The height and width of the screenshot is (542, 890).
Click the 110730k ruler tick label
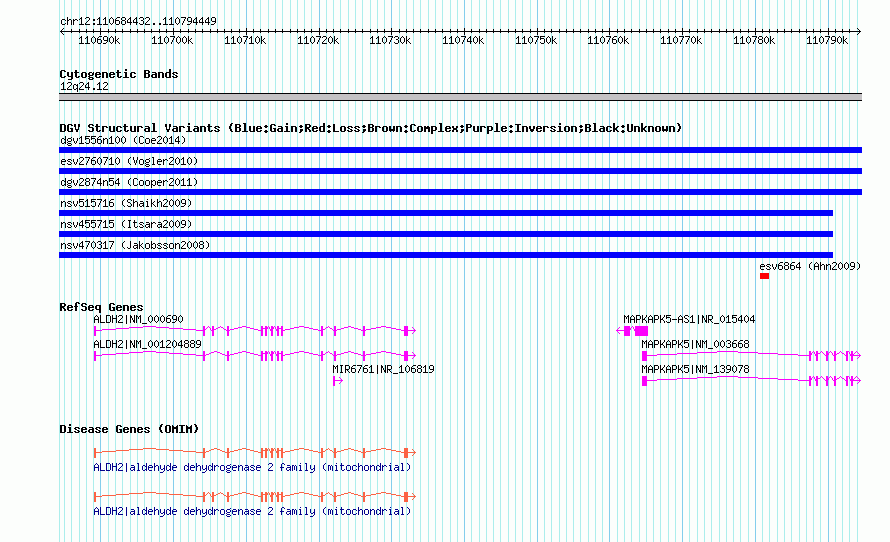pyautogui.click(x=390, y=41)
